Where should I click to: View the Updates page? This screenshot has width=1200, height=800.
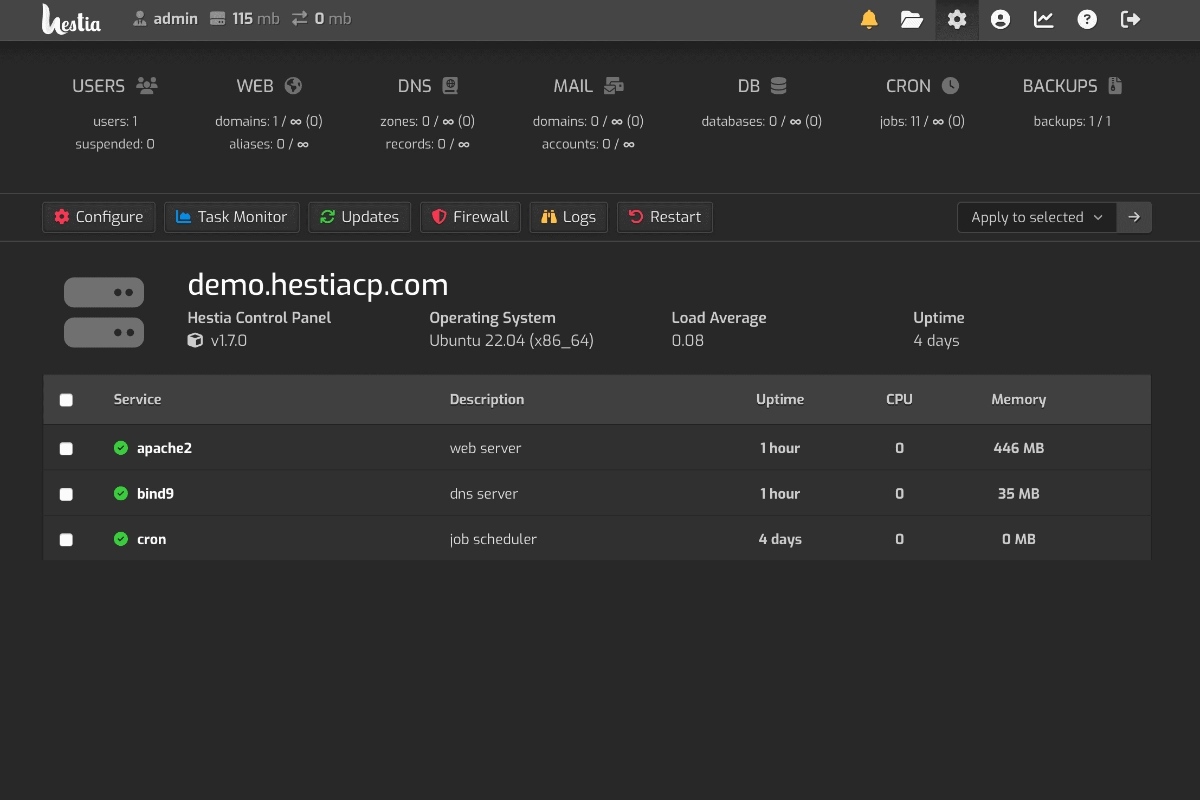coord(359,216)
